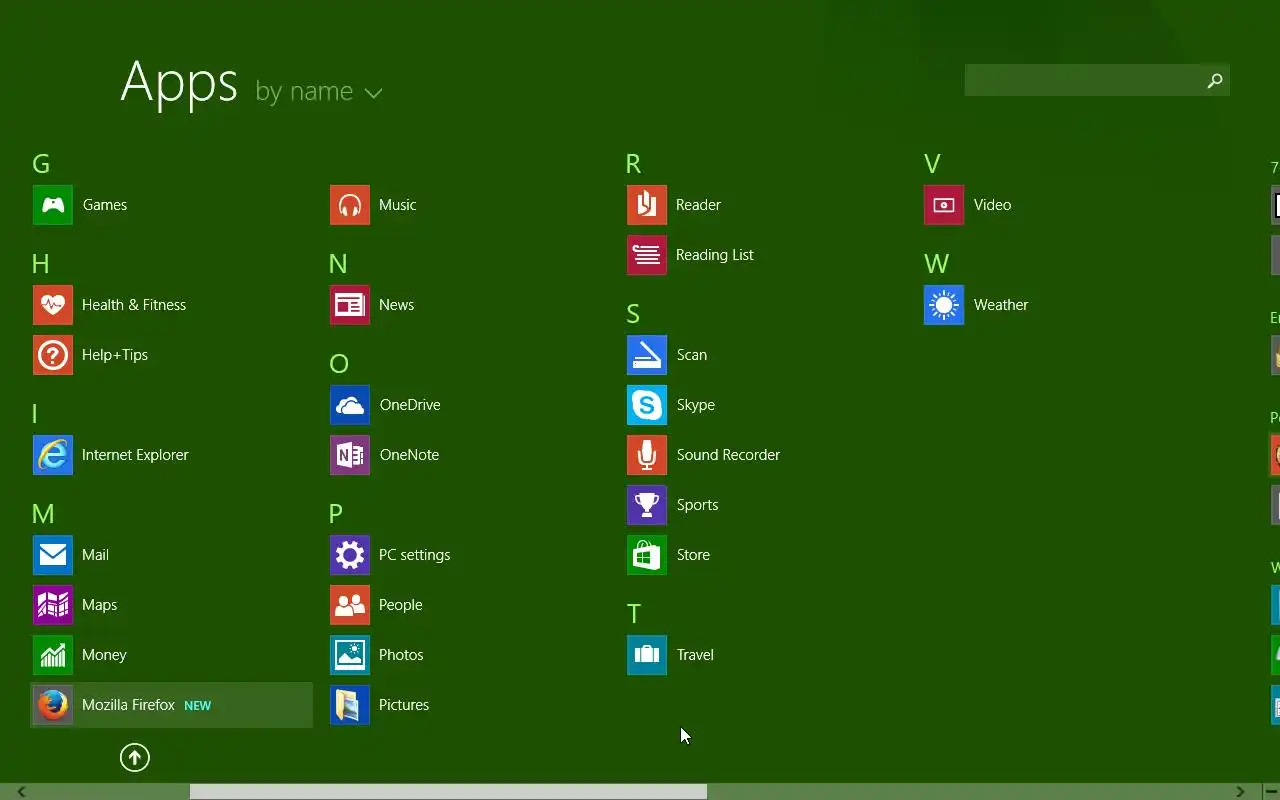Select the letter T group header
The height and width of the screenshot is (800, 1280).
pos(633,614)
